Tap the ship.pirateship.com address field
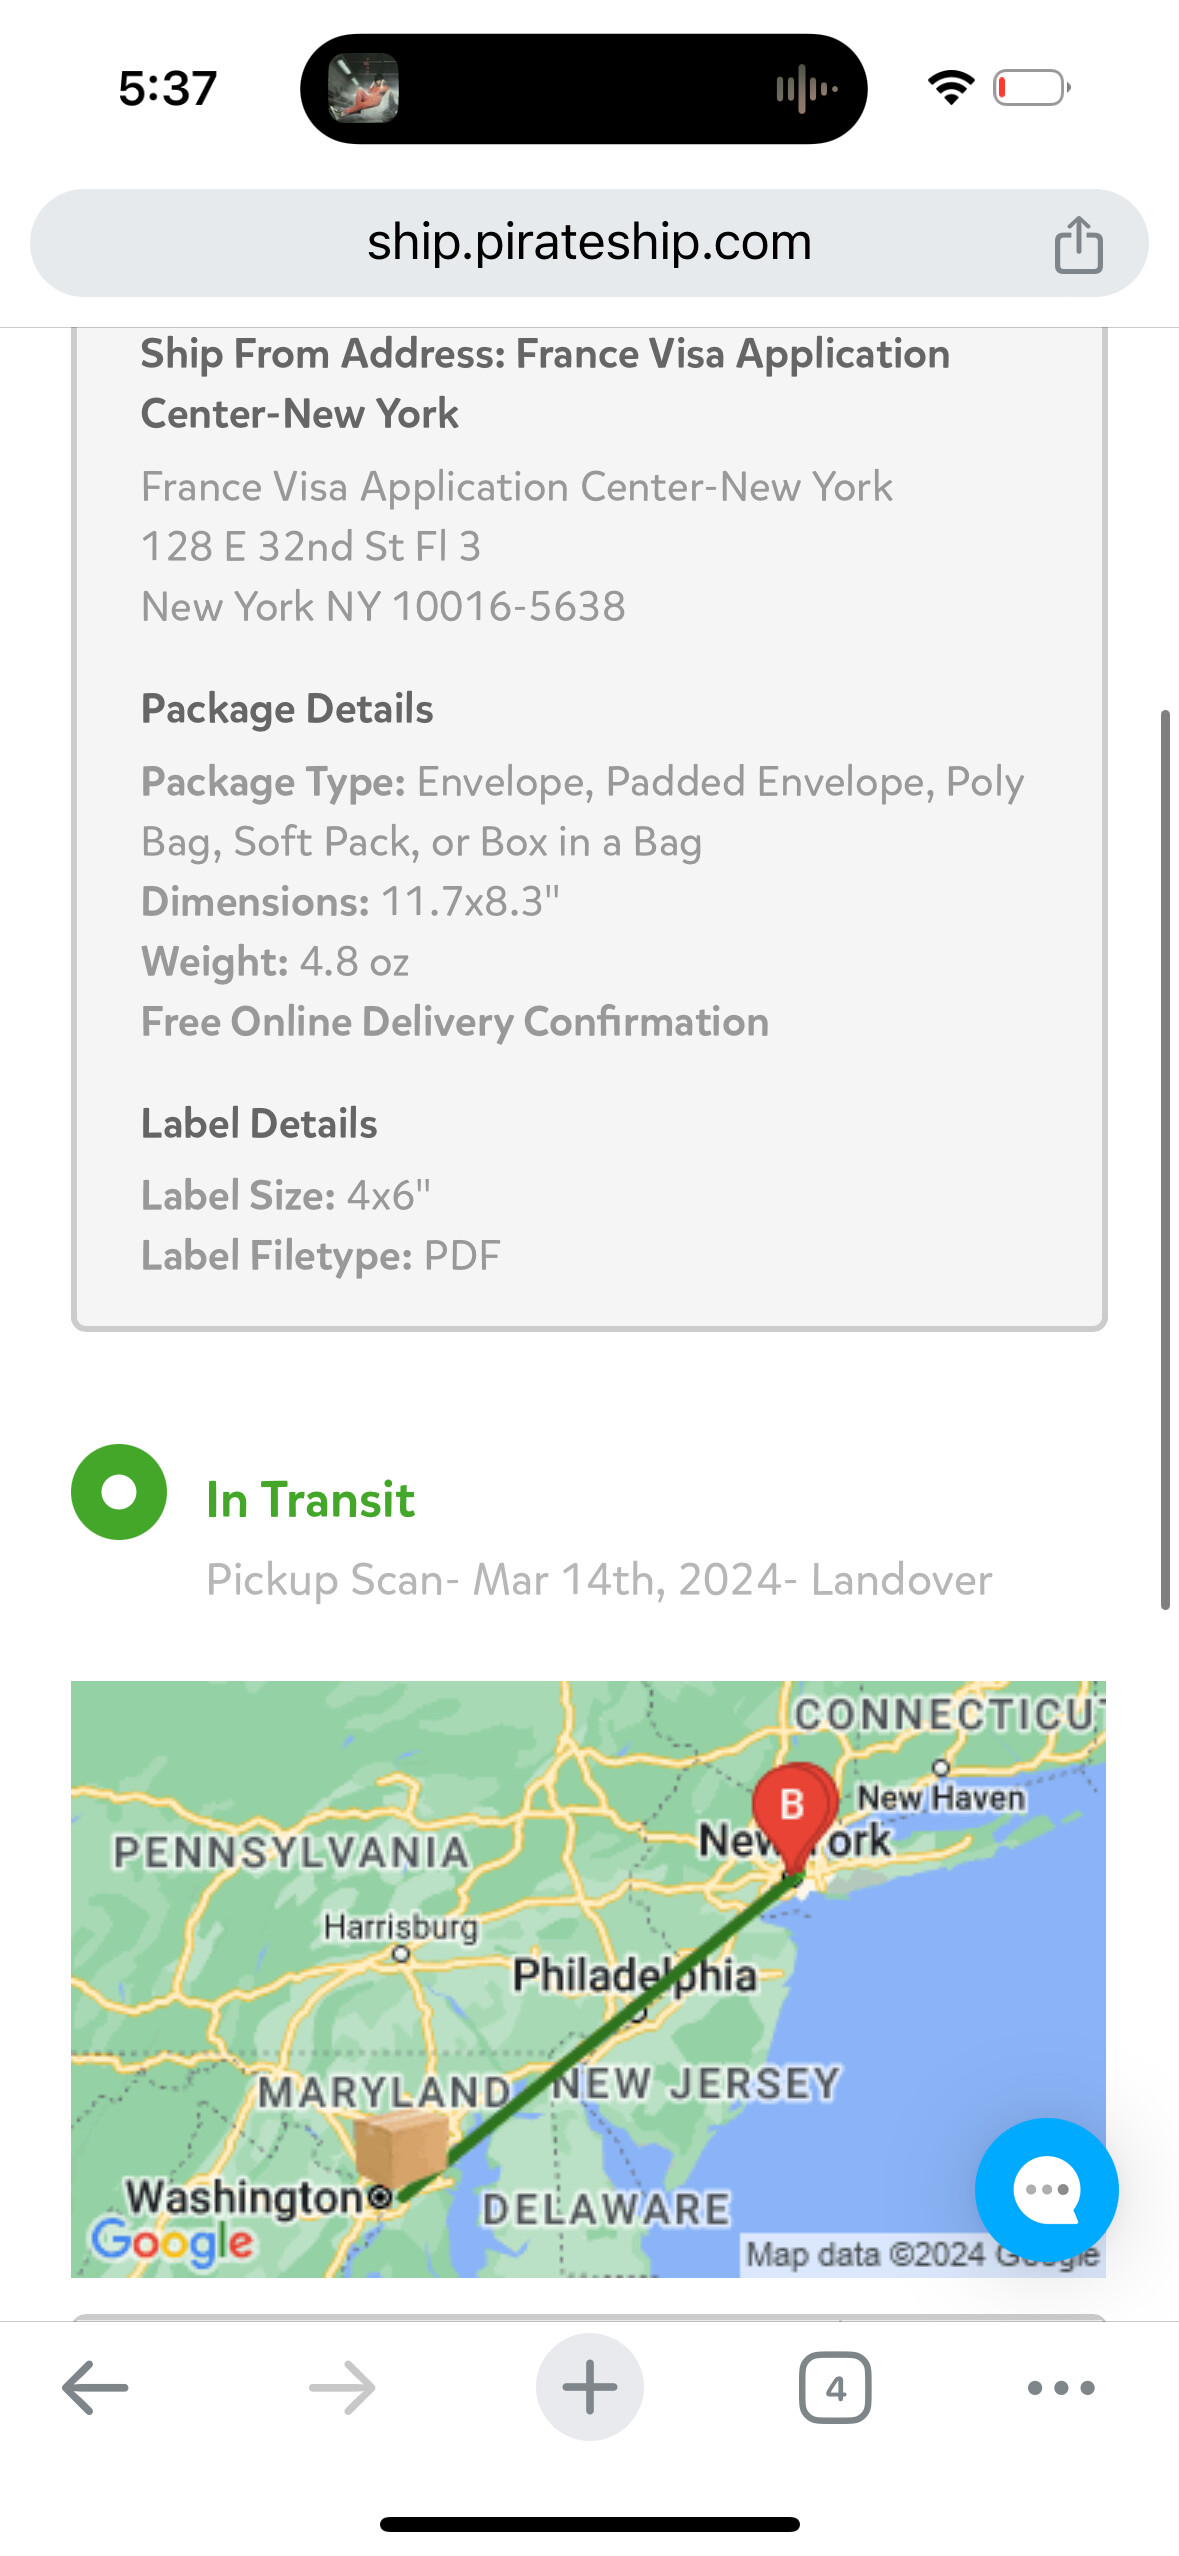 (x=588, y=243)
